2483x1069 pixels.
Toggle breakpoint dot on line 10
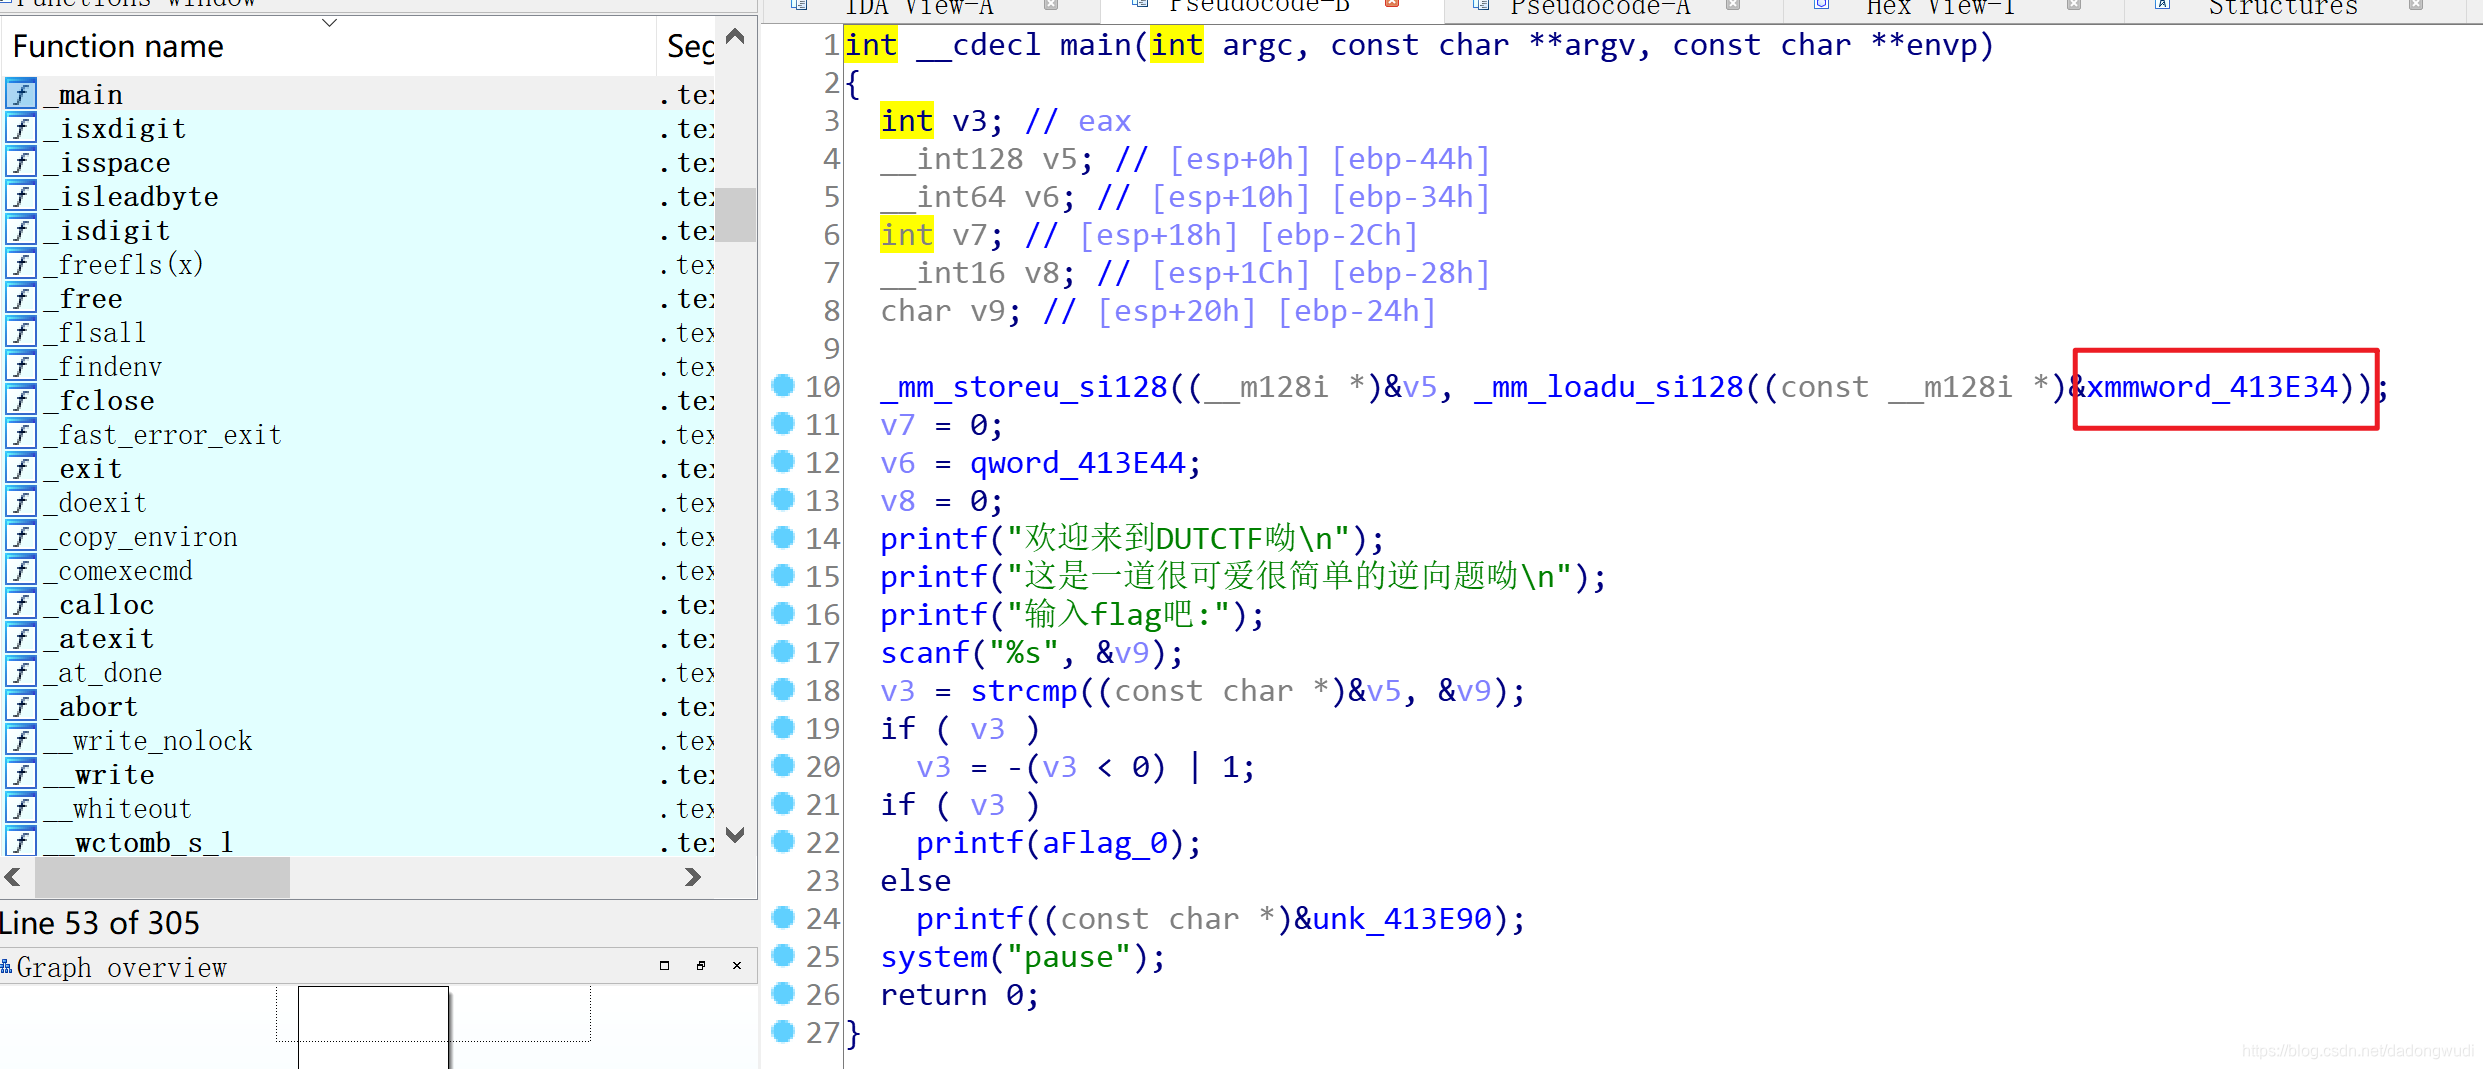[783, 385]
